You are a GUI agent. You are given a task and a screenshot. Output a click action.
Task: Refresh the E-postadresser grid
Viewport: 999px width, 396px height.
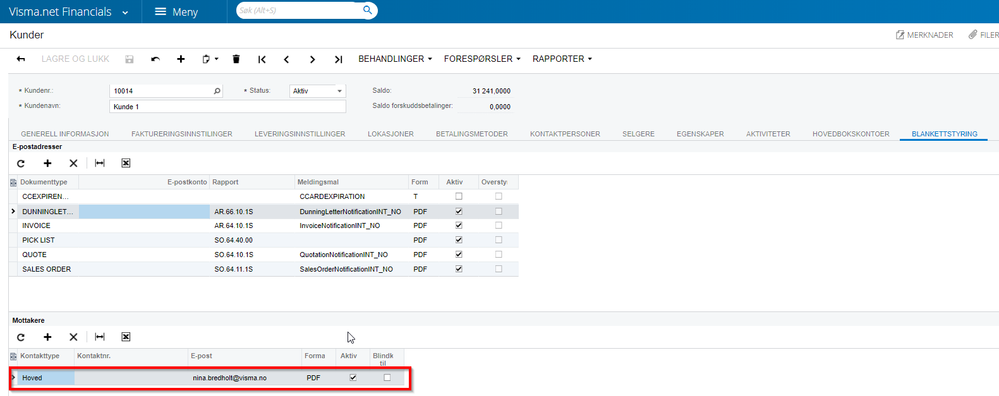tap(20, 163)
